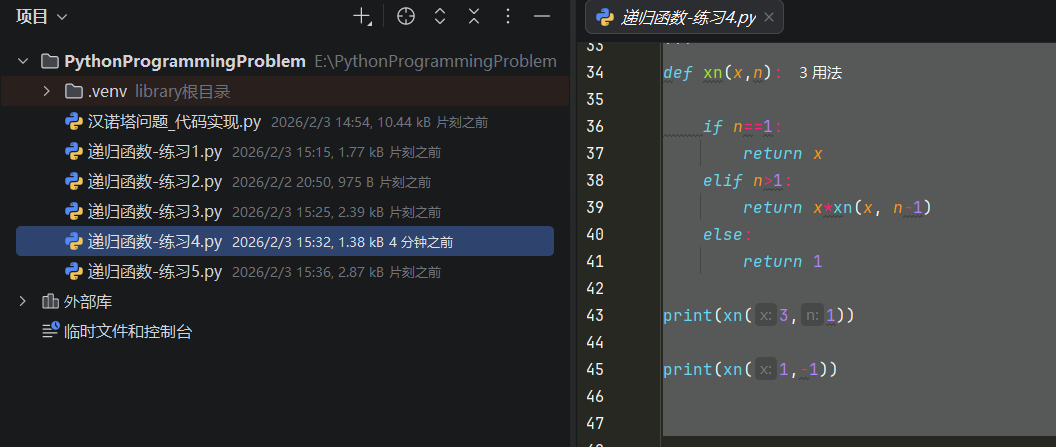This screenshot has width=1056, height=447.
Task: Click the PythonProgrammingProblem project root
Action: pyautogui.click(x=185, y=61)
